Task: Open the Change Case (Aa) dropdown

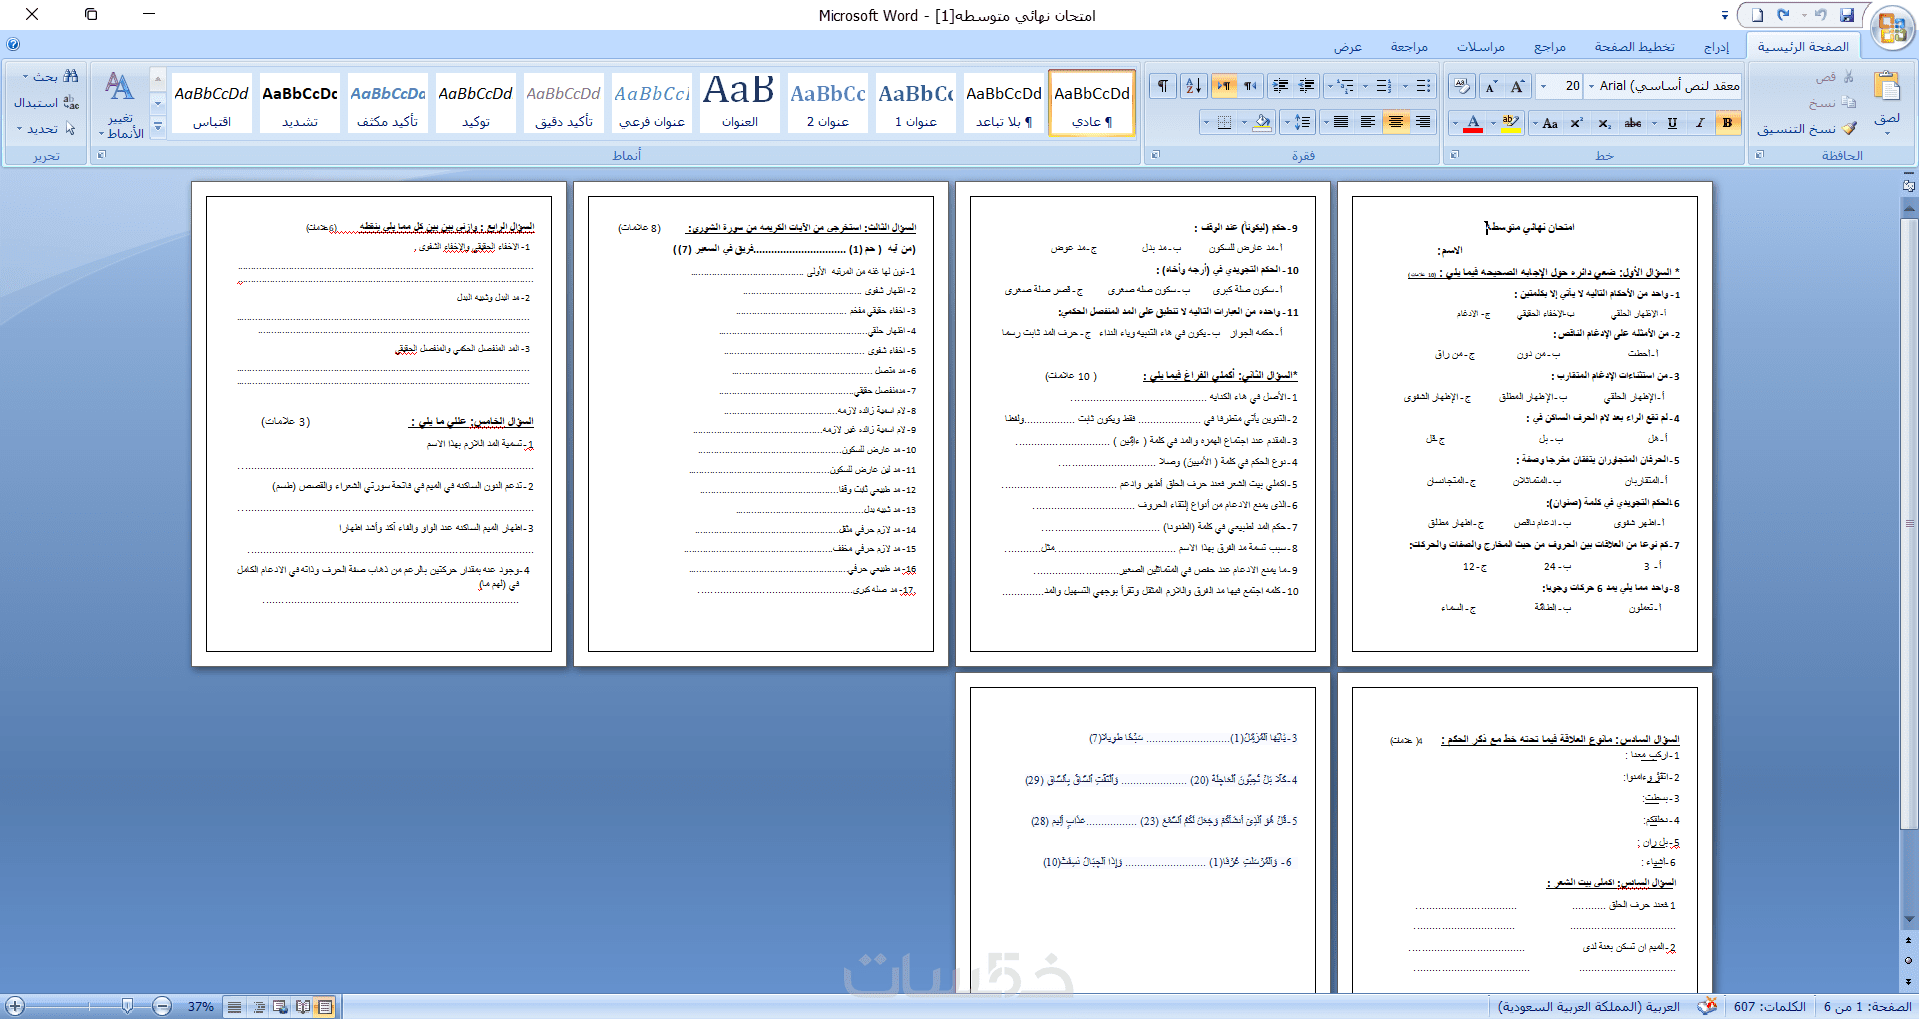Action: [x=1545, y=123]
